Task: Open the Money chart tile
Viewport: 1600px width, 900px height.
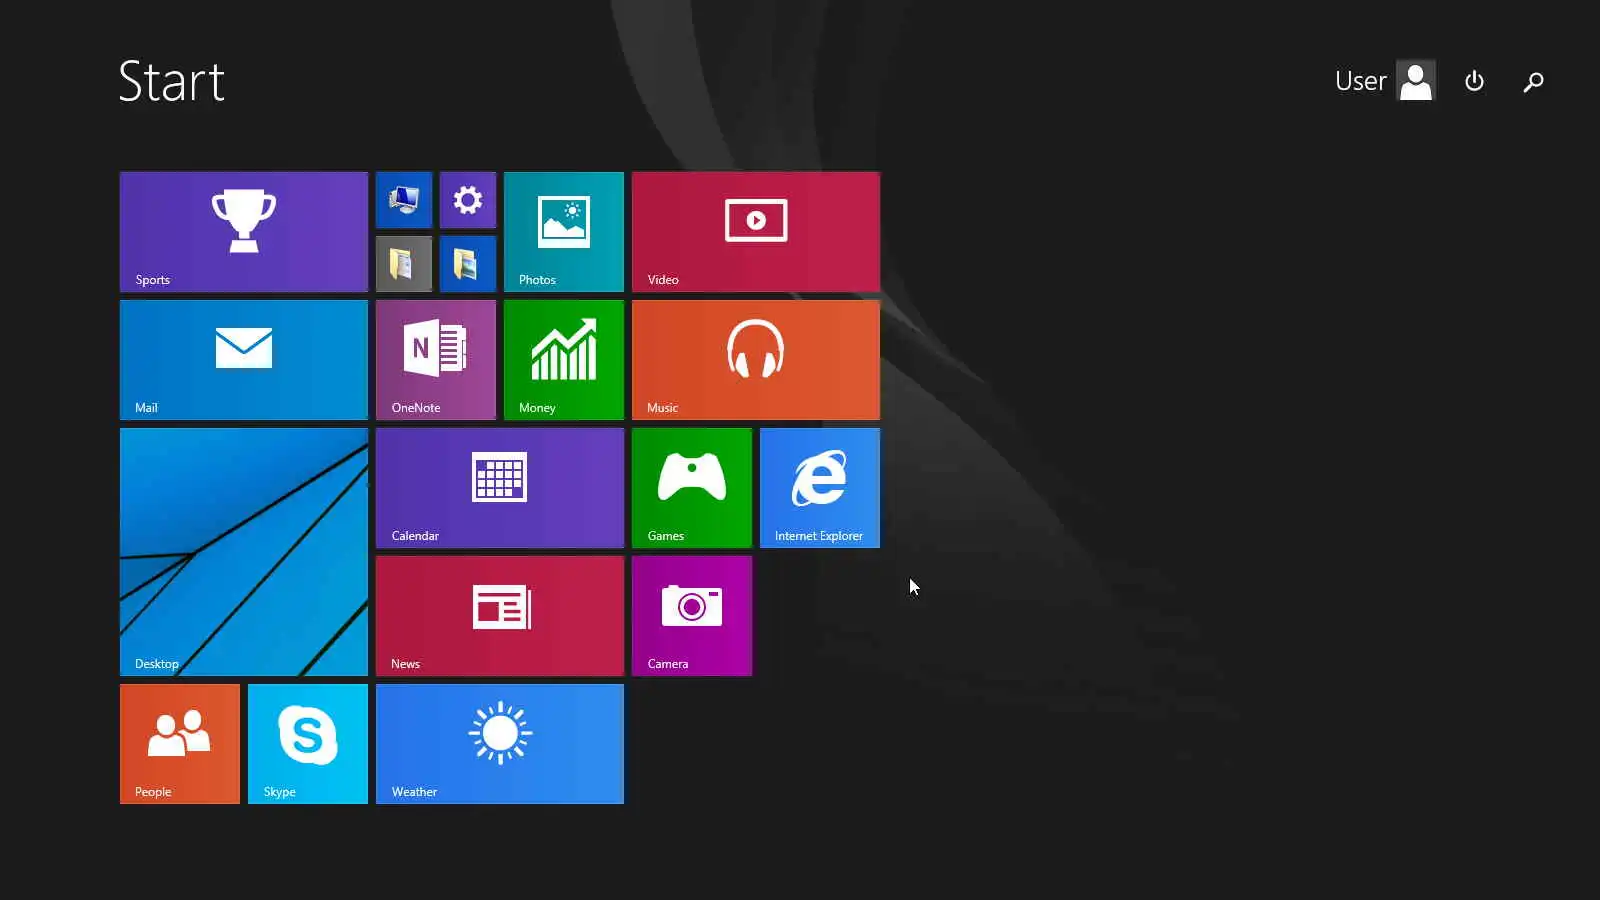Action: [564, 360]
